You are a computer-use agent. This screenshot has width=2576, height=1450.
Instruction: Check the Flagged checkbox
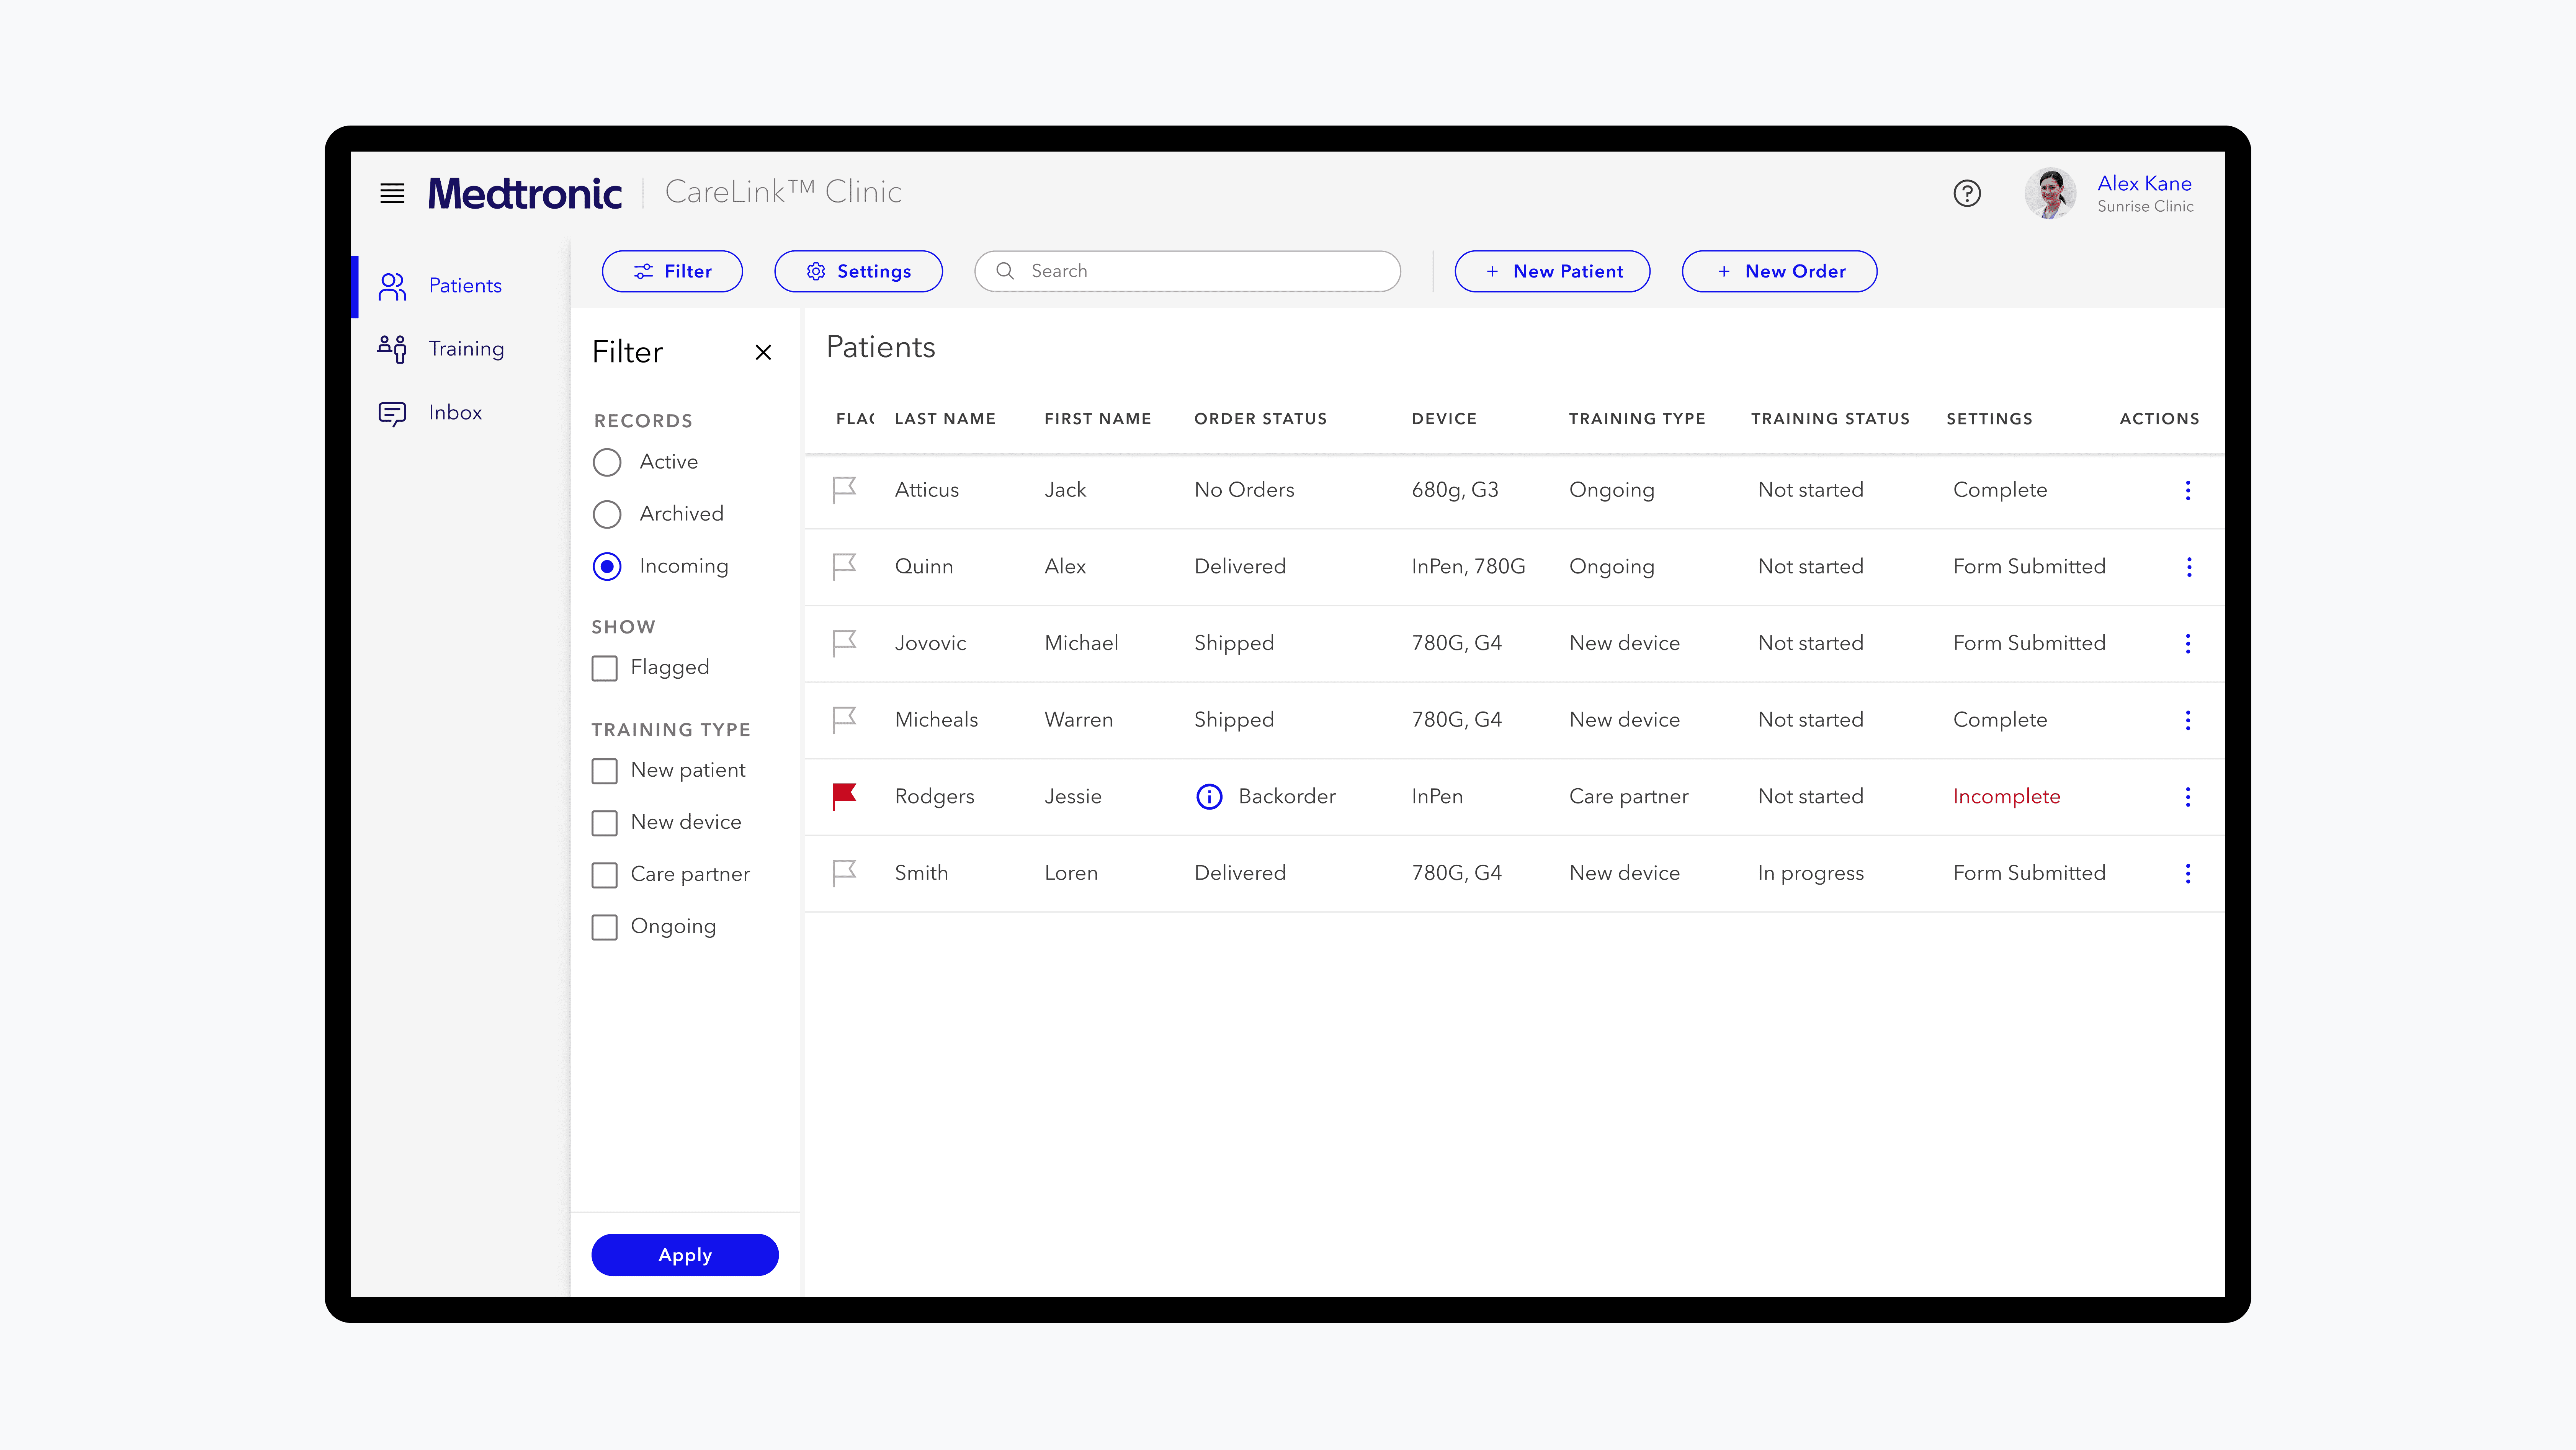(605, 668)
